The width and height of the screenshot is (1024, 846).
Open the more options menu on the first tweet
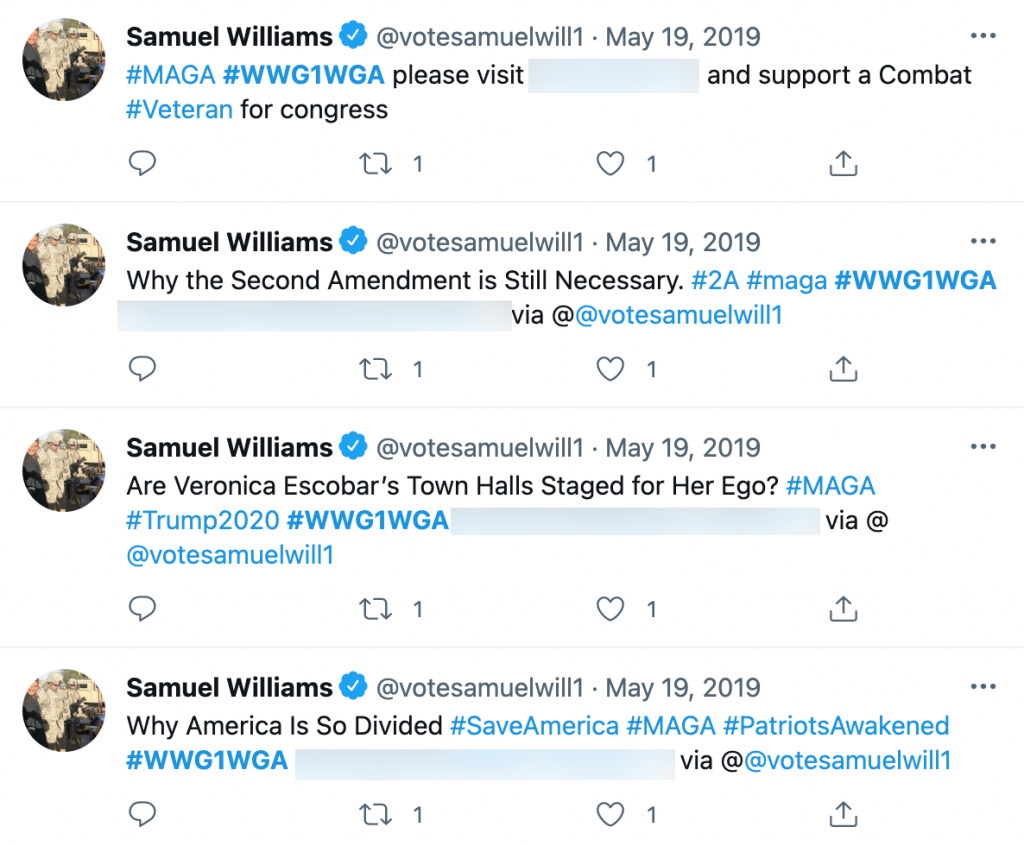[984, 33]
